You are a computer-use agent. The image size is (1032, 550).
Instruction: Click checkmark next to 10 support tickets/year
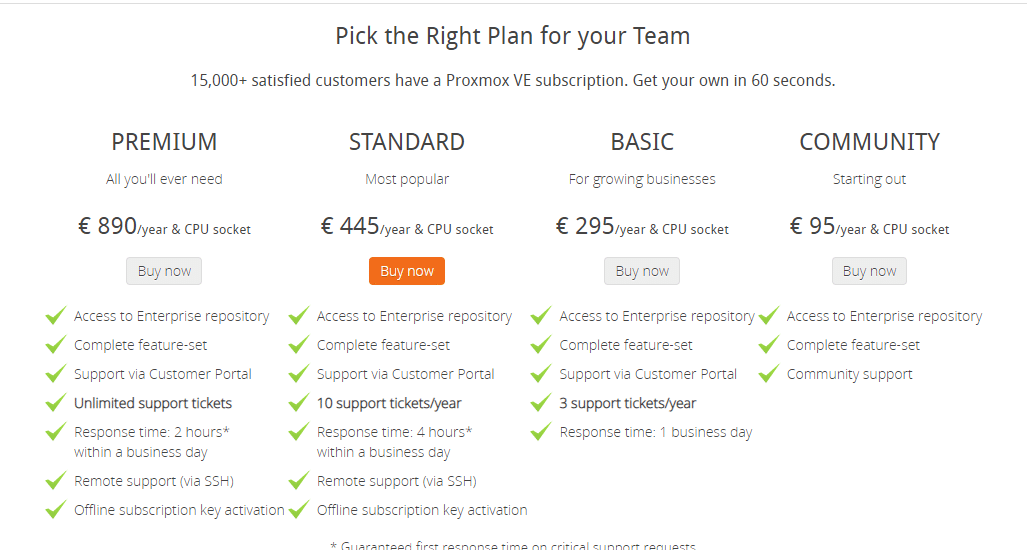click(299, 402)
